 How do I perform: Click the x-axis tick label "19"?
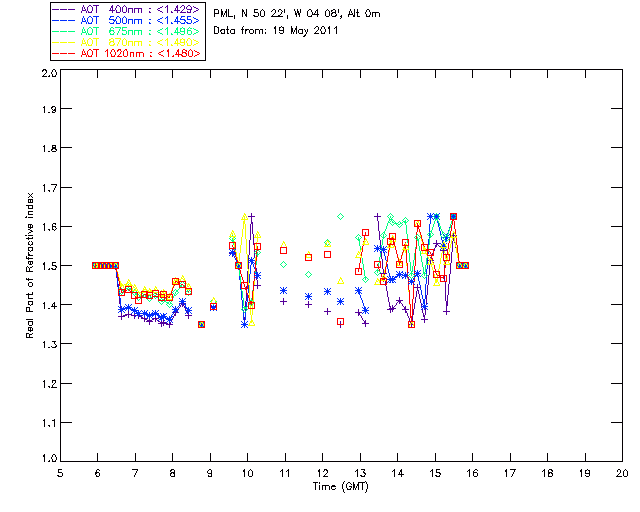pyautogui.click(x=585, y=473)
